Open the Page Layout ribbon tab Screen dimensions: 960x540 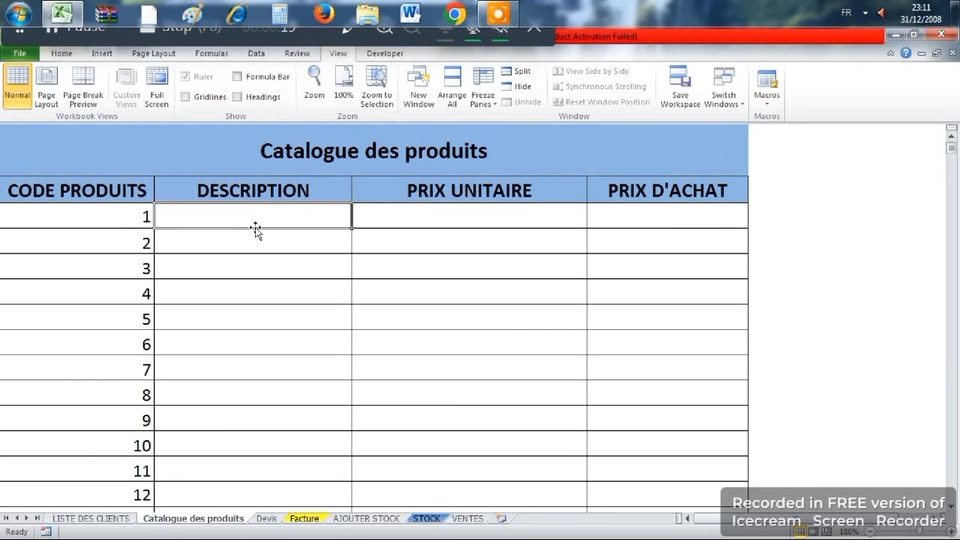click(153, 53)
